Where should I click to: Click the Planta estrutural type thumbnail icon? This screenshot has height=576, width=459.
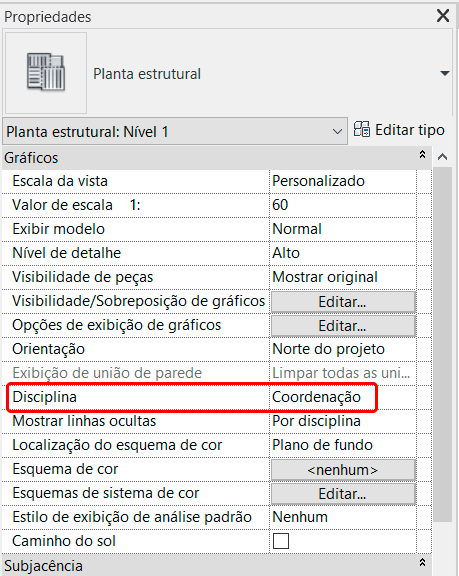coord(46,72)
